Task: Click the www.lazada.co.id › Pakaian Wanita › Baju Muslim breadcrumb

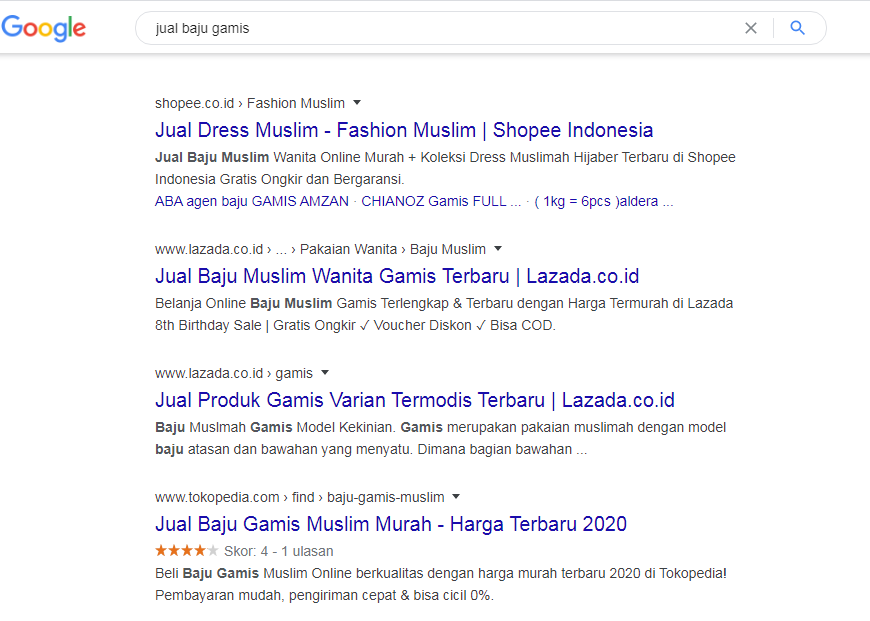Action: (x=320, y=249)
